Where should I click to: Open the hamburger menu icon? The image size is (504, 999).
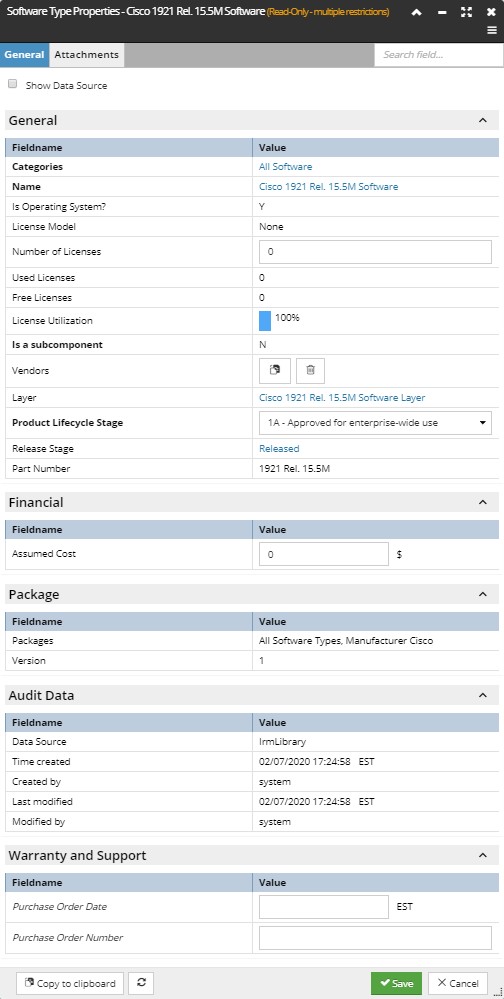[492, 30]
